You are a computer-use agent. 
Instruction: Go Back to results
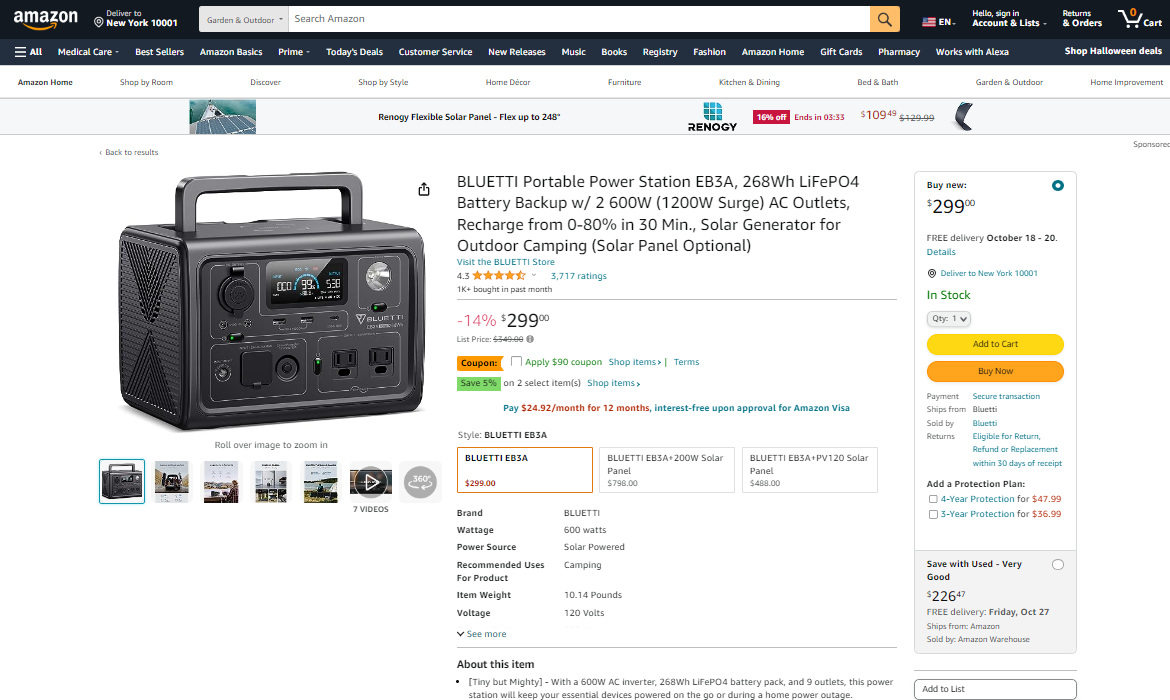pos(128,152)
